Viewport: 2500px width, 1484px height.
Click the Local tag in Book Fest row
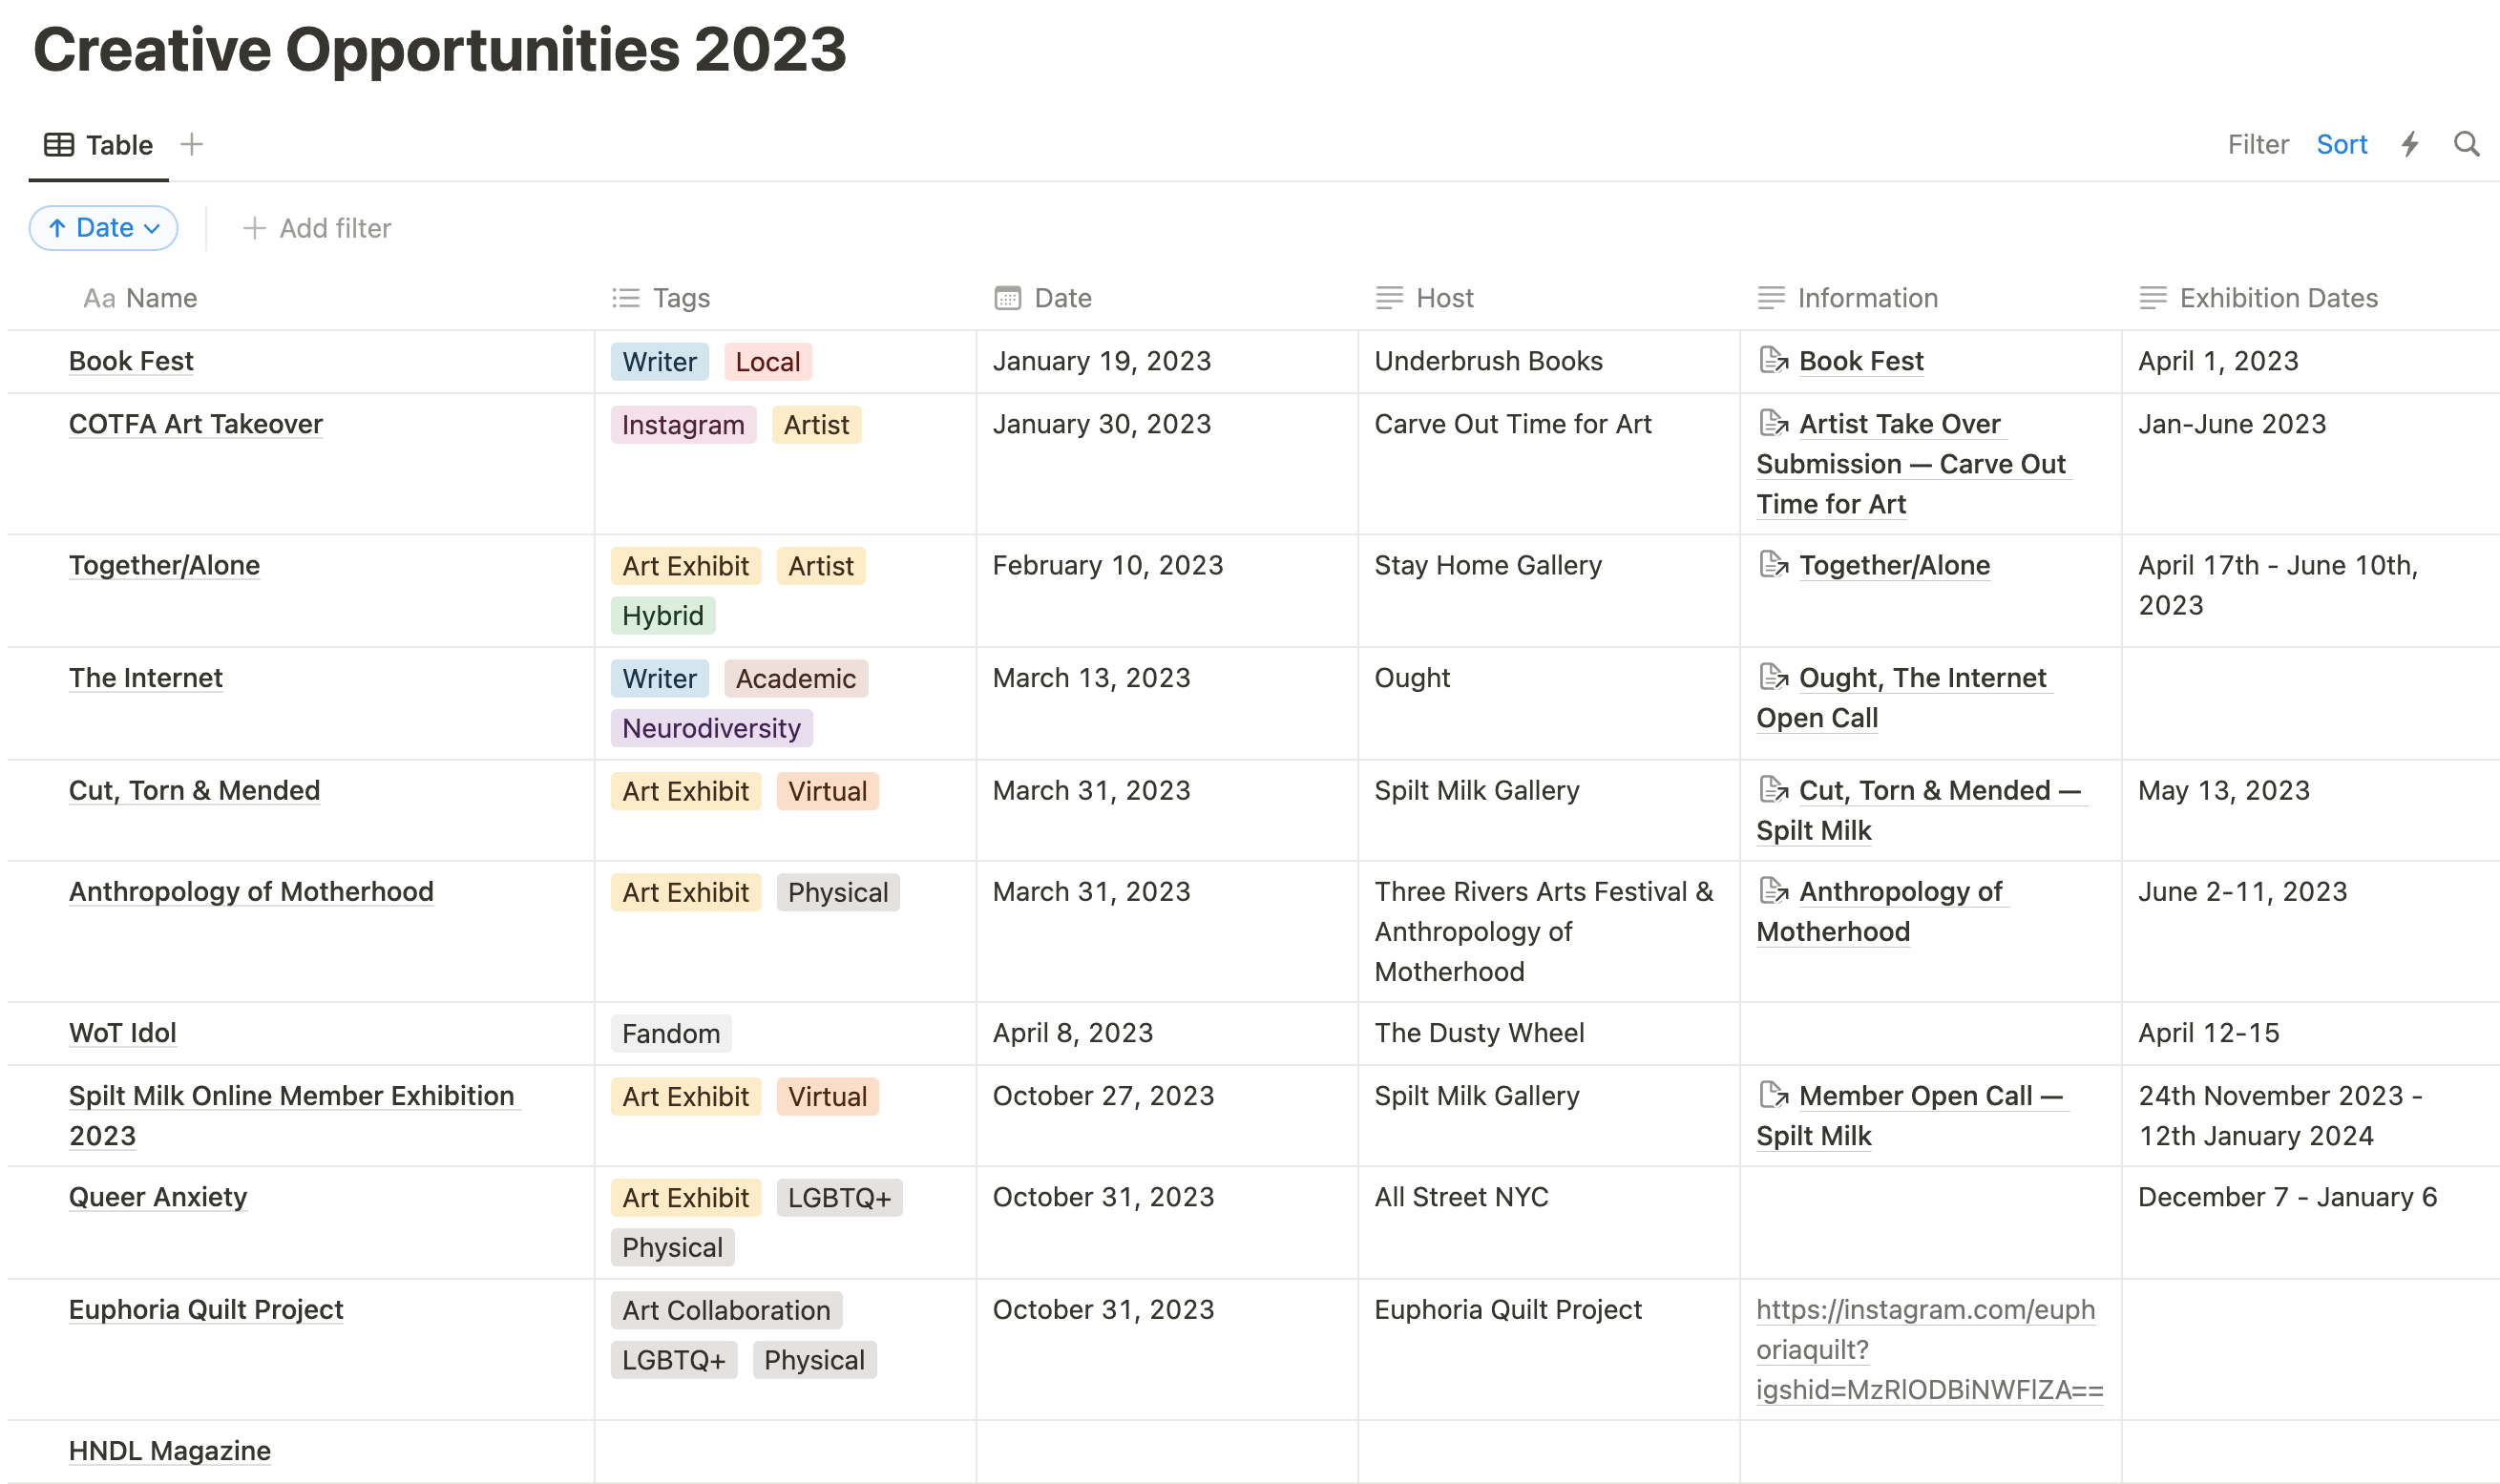pyautogui.click(x=768, y=361)
